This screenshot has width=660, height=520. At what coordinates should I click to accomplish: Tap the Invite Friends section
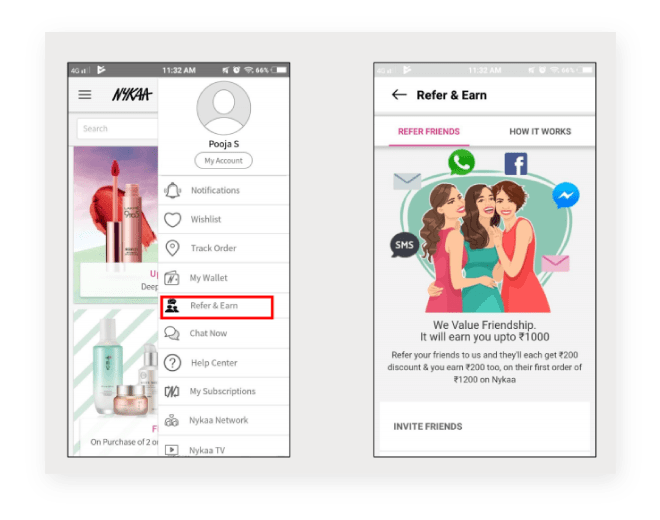(x=484, y=427)
